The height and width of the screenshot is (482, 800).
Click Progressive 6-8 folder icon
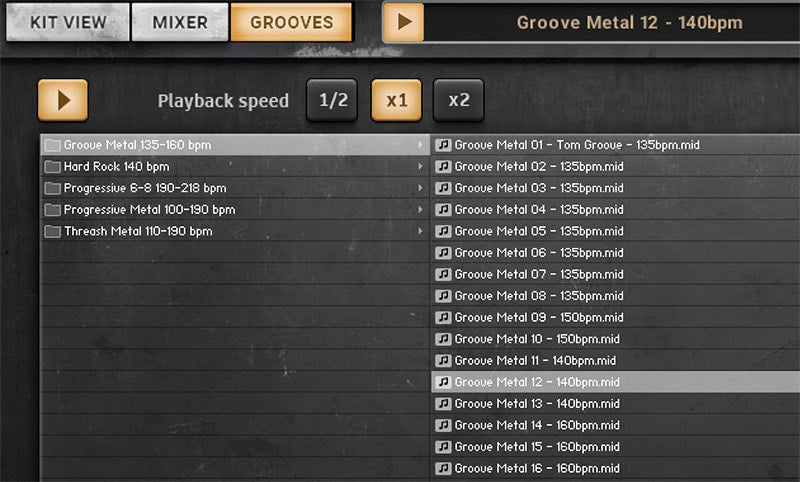click(52, 188)
